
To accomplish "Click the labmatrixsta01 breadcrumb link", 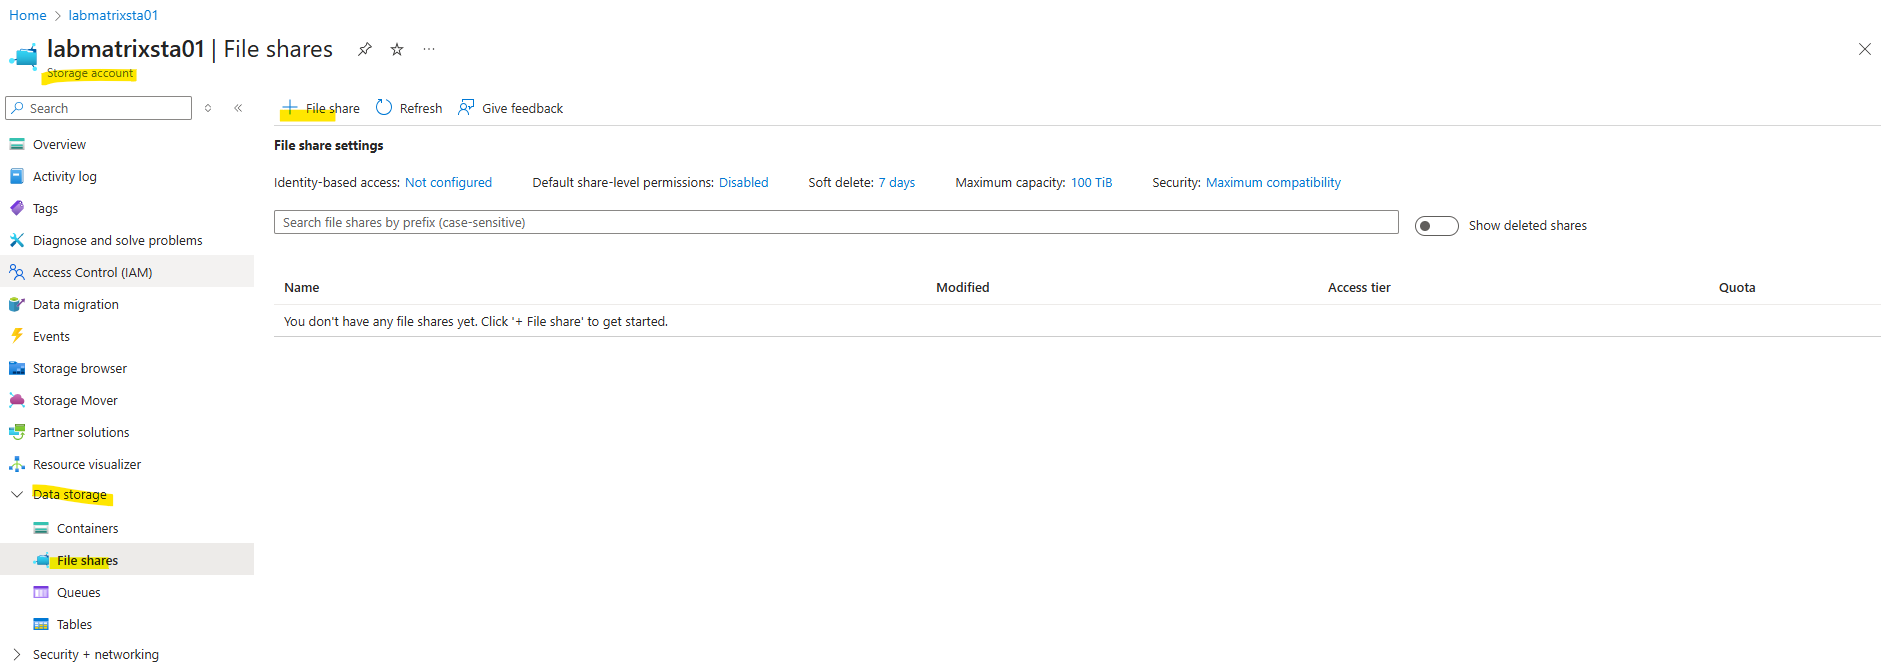I will (x=113, y=15).
